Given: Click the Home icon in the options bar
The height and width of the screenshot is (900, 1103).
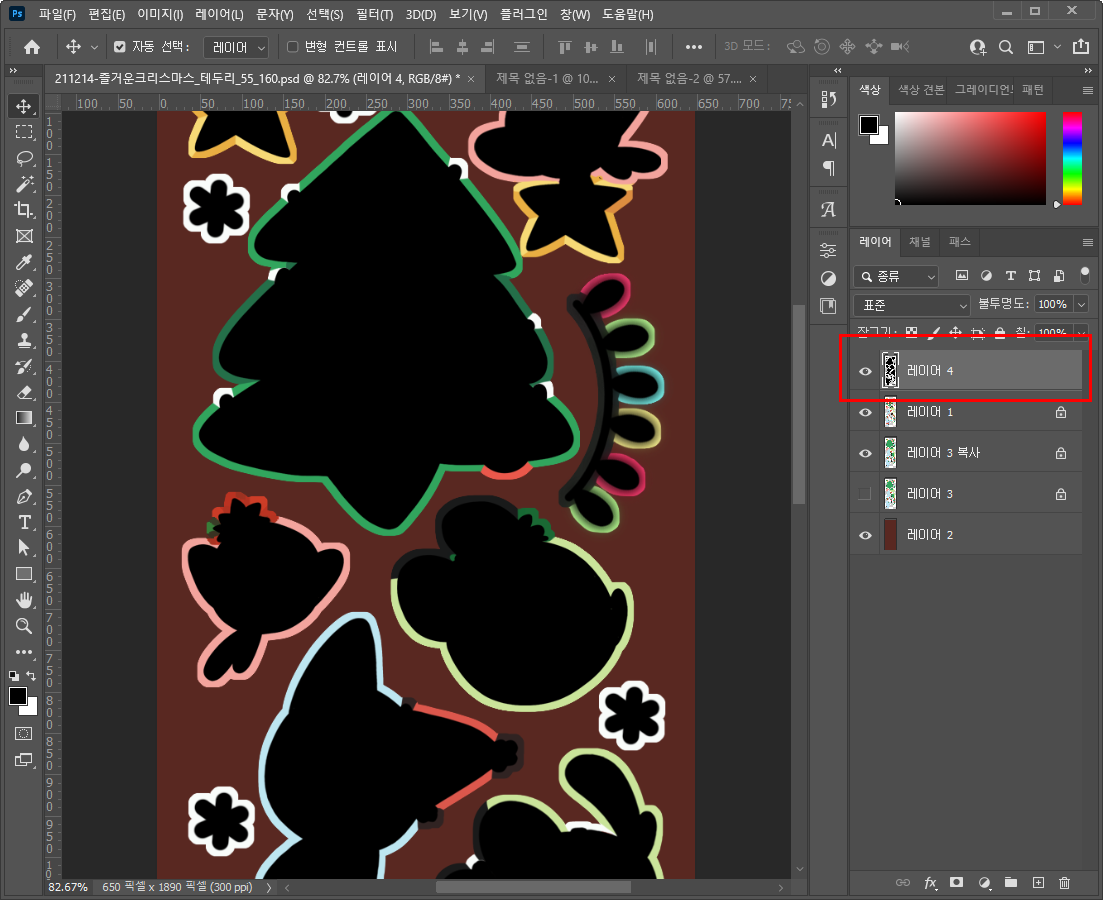Looking at the screenshot, I should (32, 47).
